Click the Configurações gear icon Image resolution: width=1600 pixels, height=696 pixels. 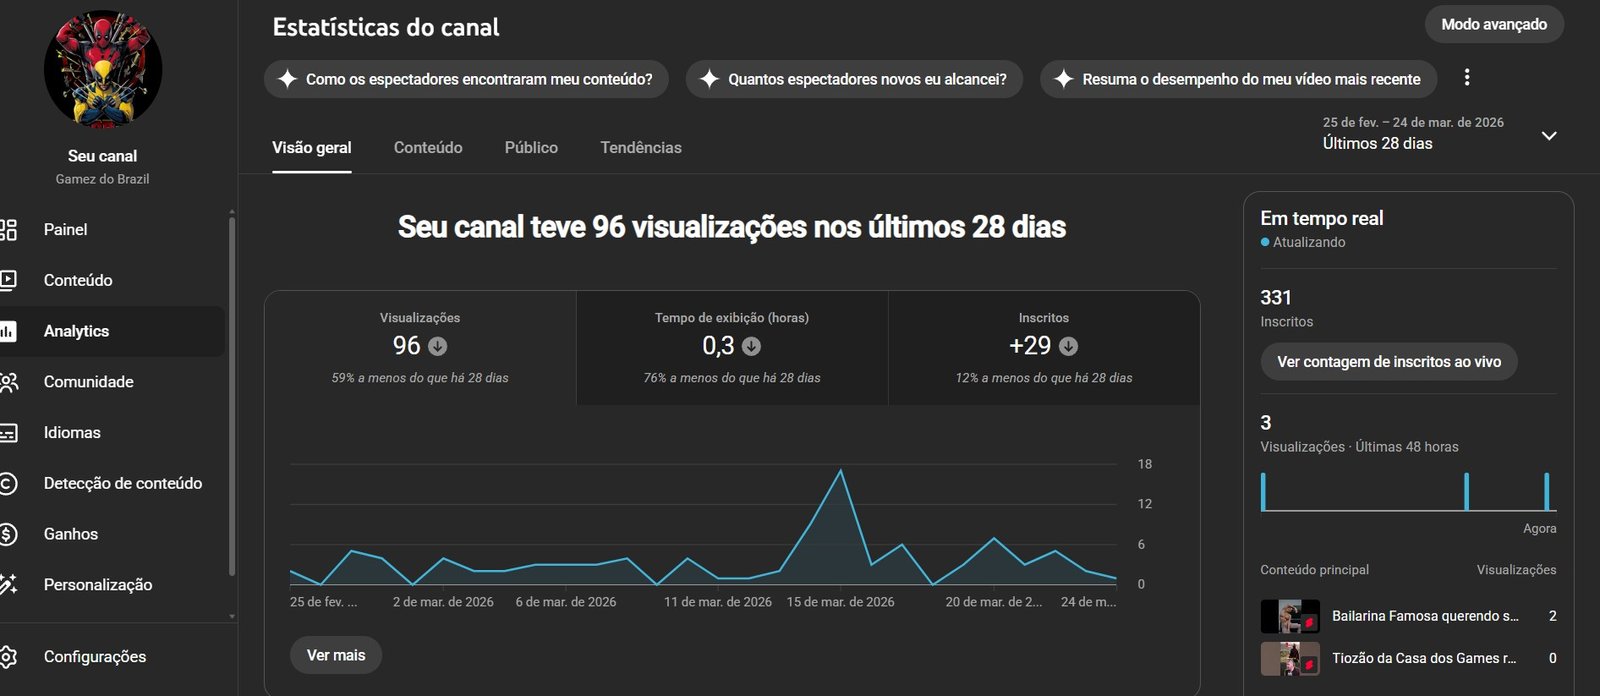(x=8, y=657)
